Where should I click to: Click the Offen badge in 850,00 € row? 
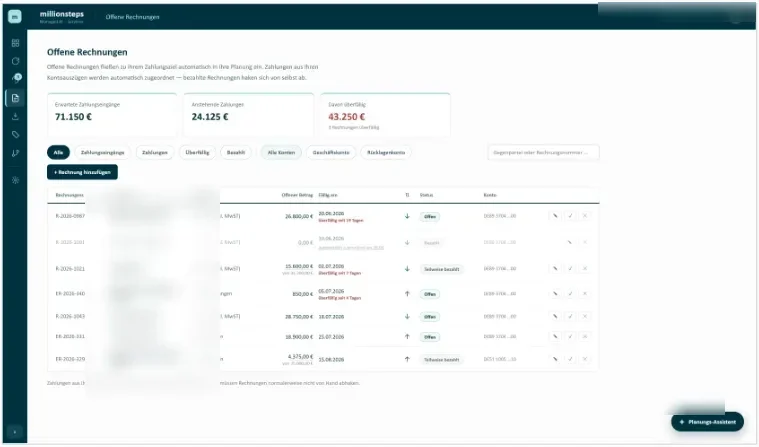click(430, 294)
